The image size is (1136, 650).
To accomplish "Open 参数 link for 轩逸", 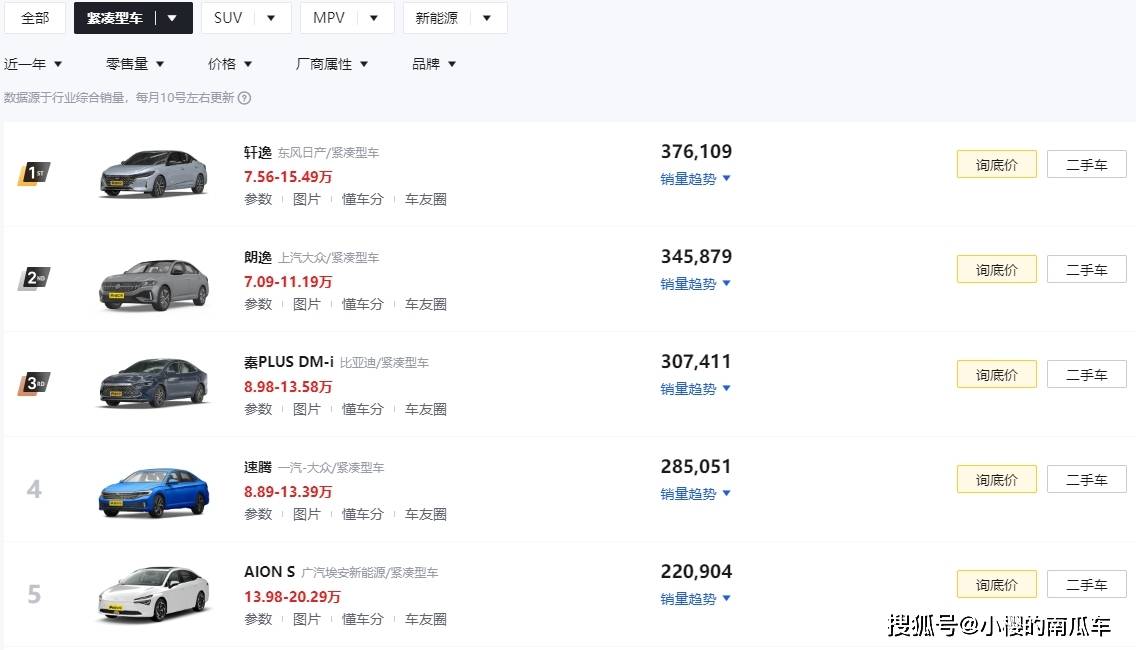I will [x=258, y=199].
